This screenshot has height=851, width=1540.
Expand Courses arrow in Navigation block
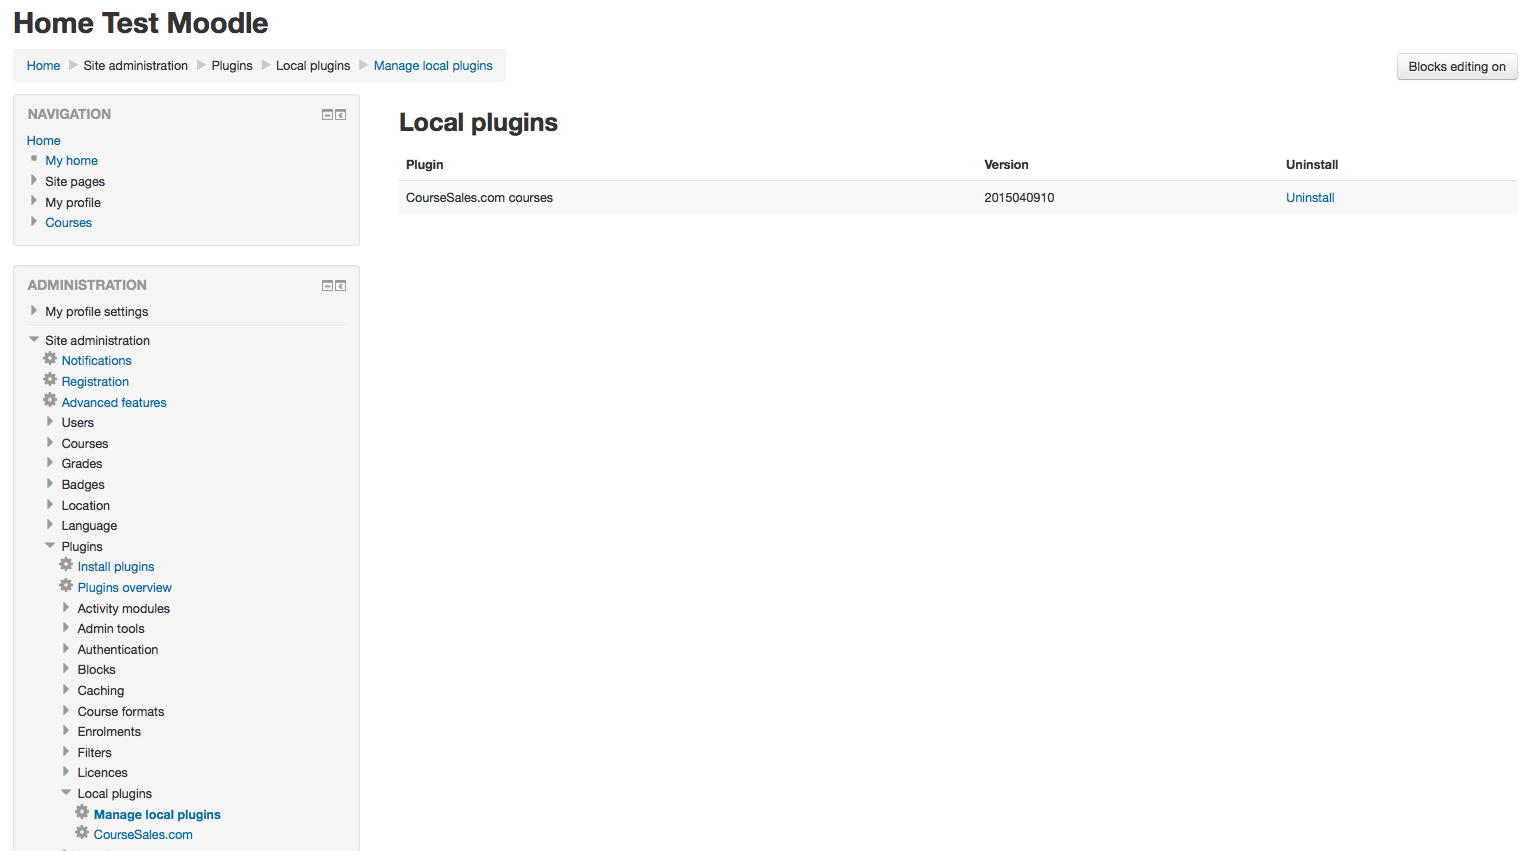(x=34, y=222)
